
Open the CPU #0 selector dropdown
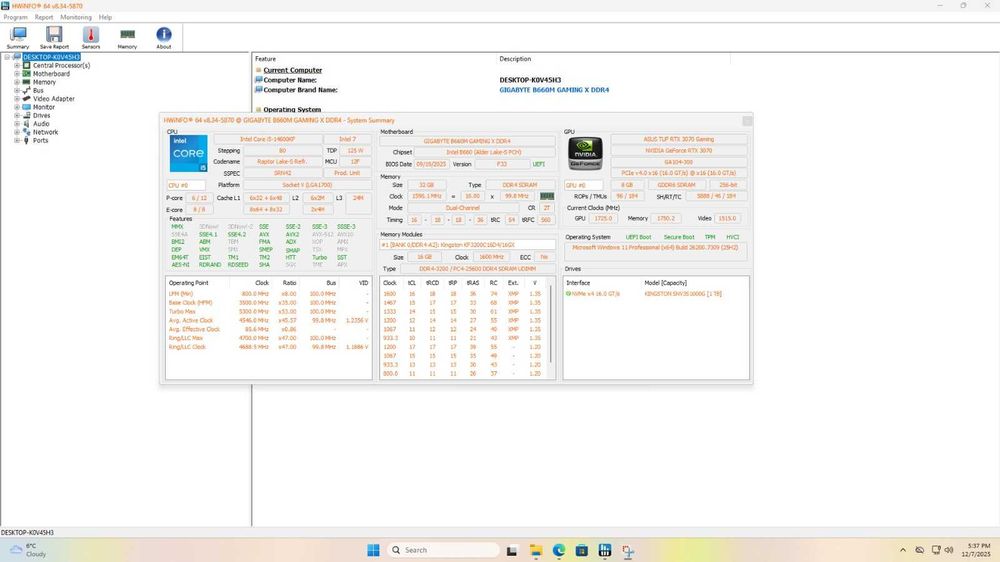186,185
